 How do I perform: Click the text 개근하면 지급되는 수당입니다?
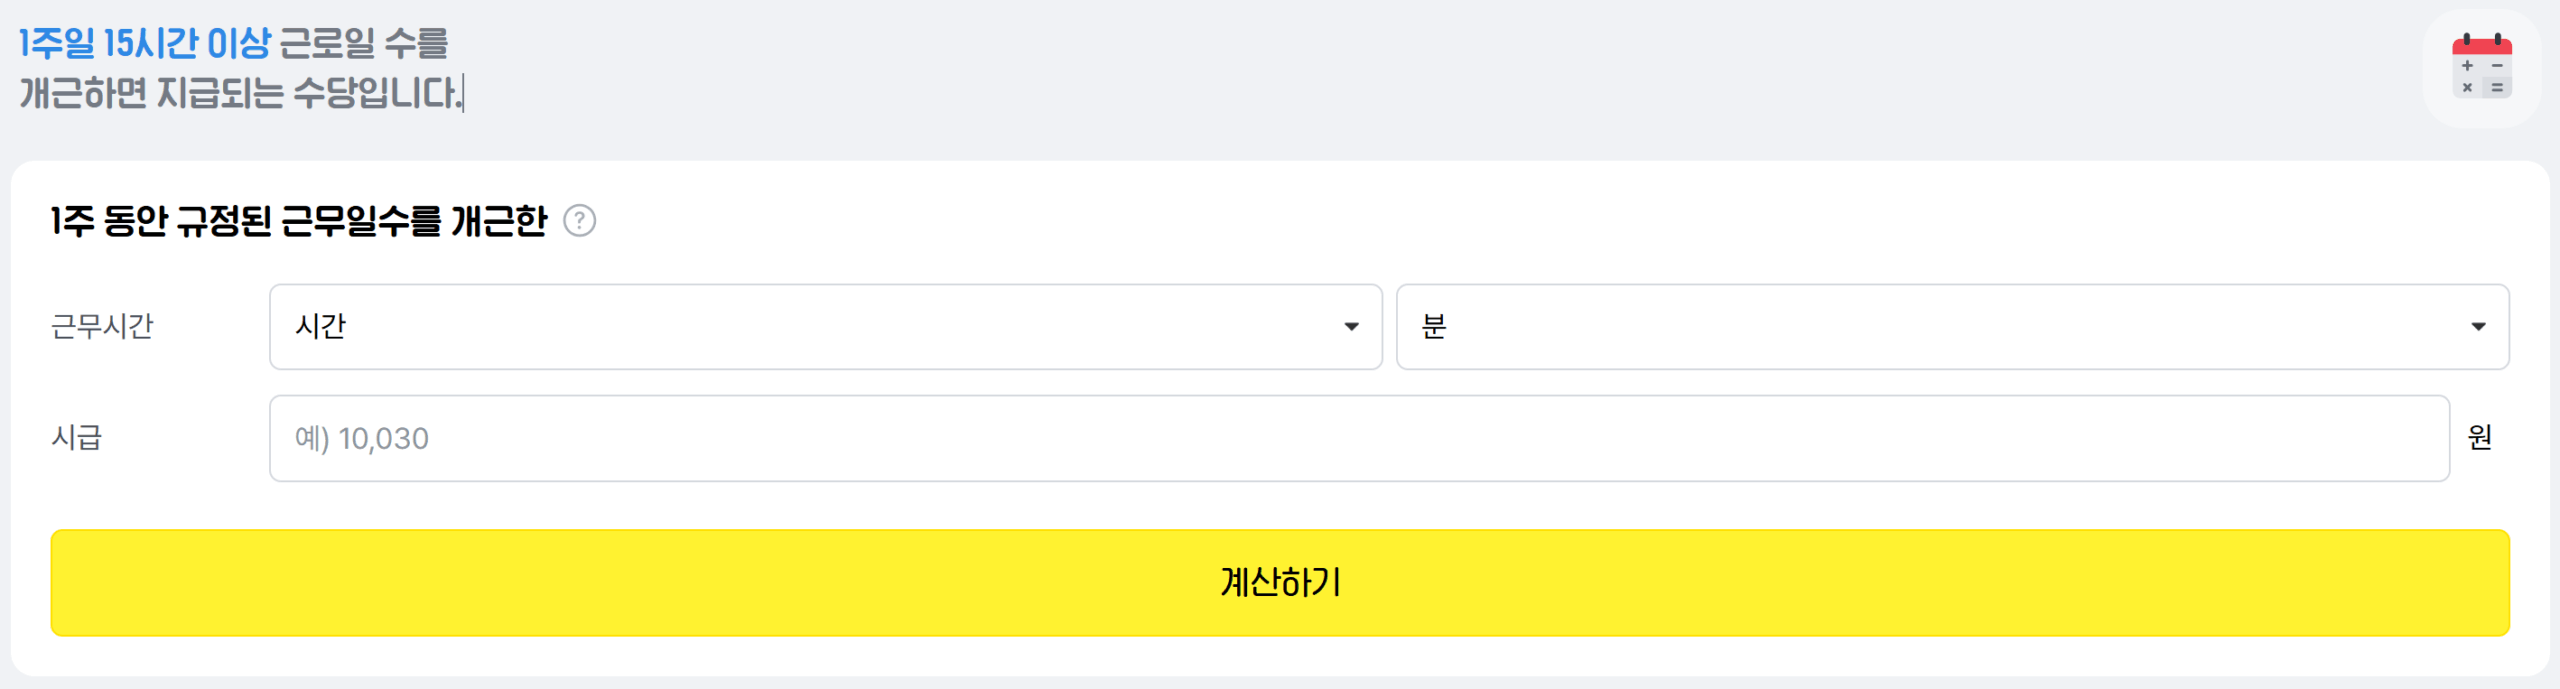240,93
